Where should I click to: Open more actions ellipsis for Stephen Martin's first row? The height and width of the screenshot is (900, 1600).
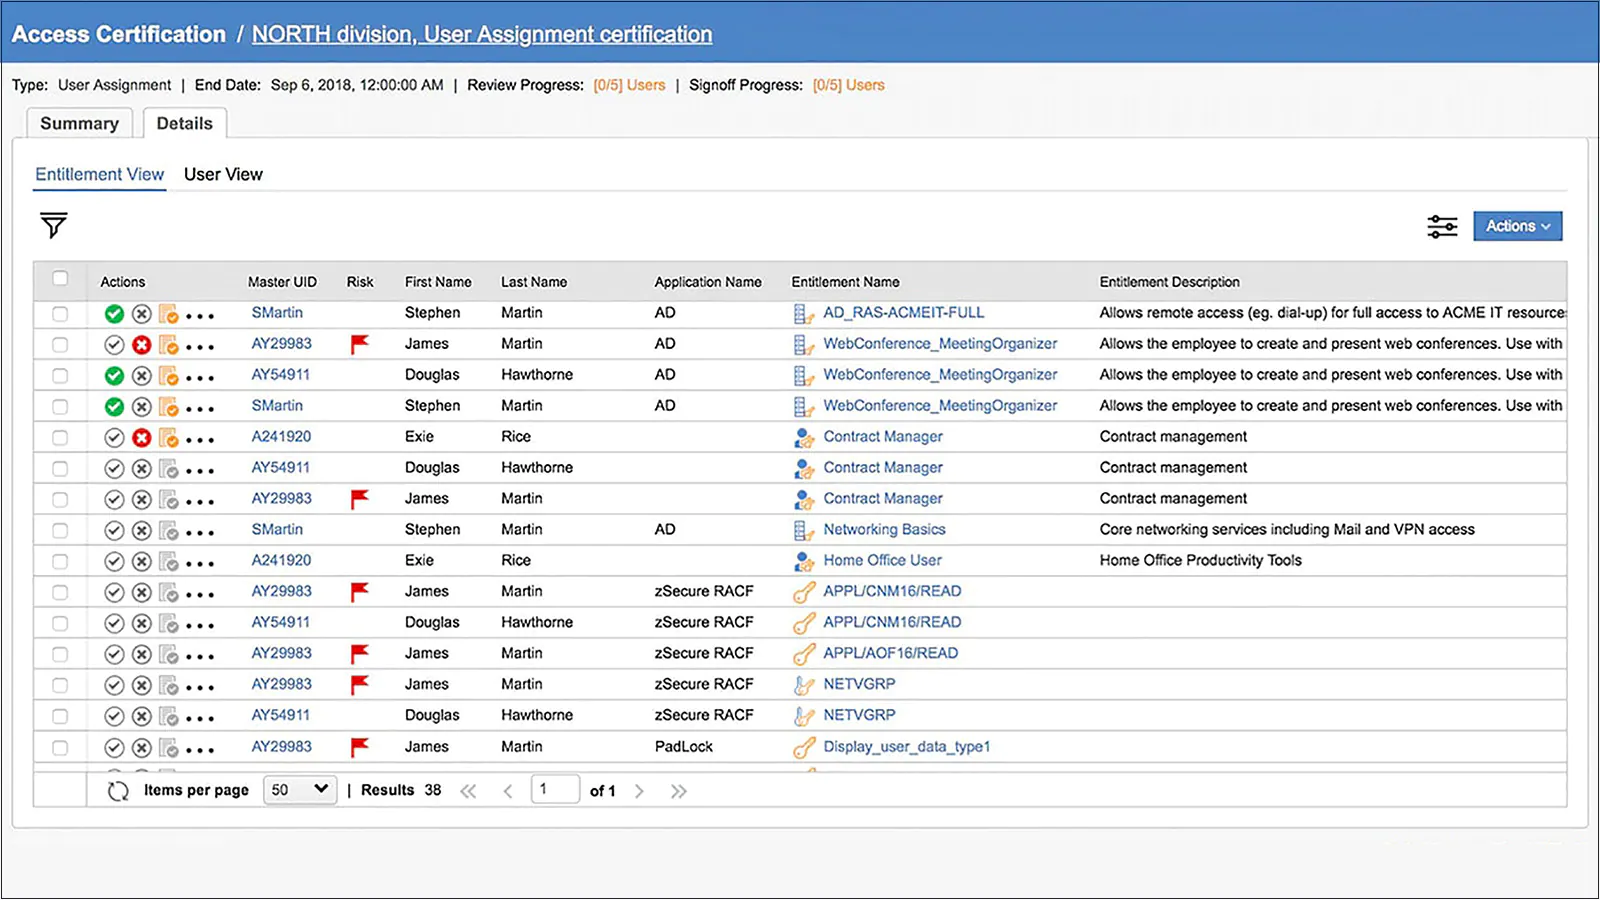click(x=199, y=315)
